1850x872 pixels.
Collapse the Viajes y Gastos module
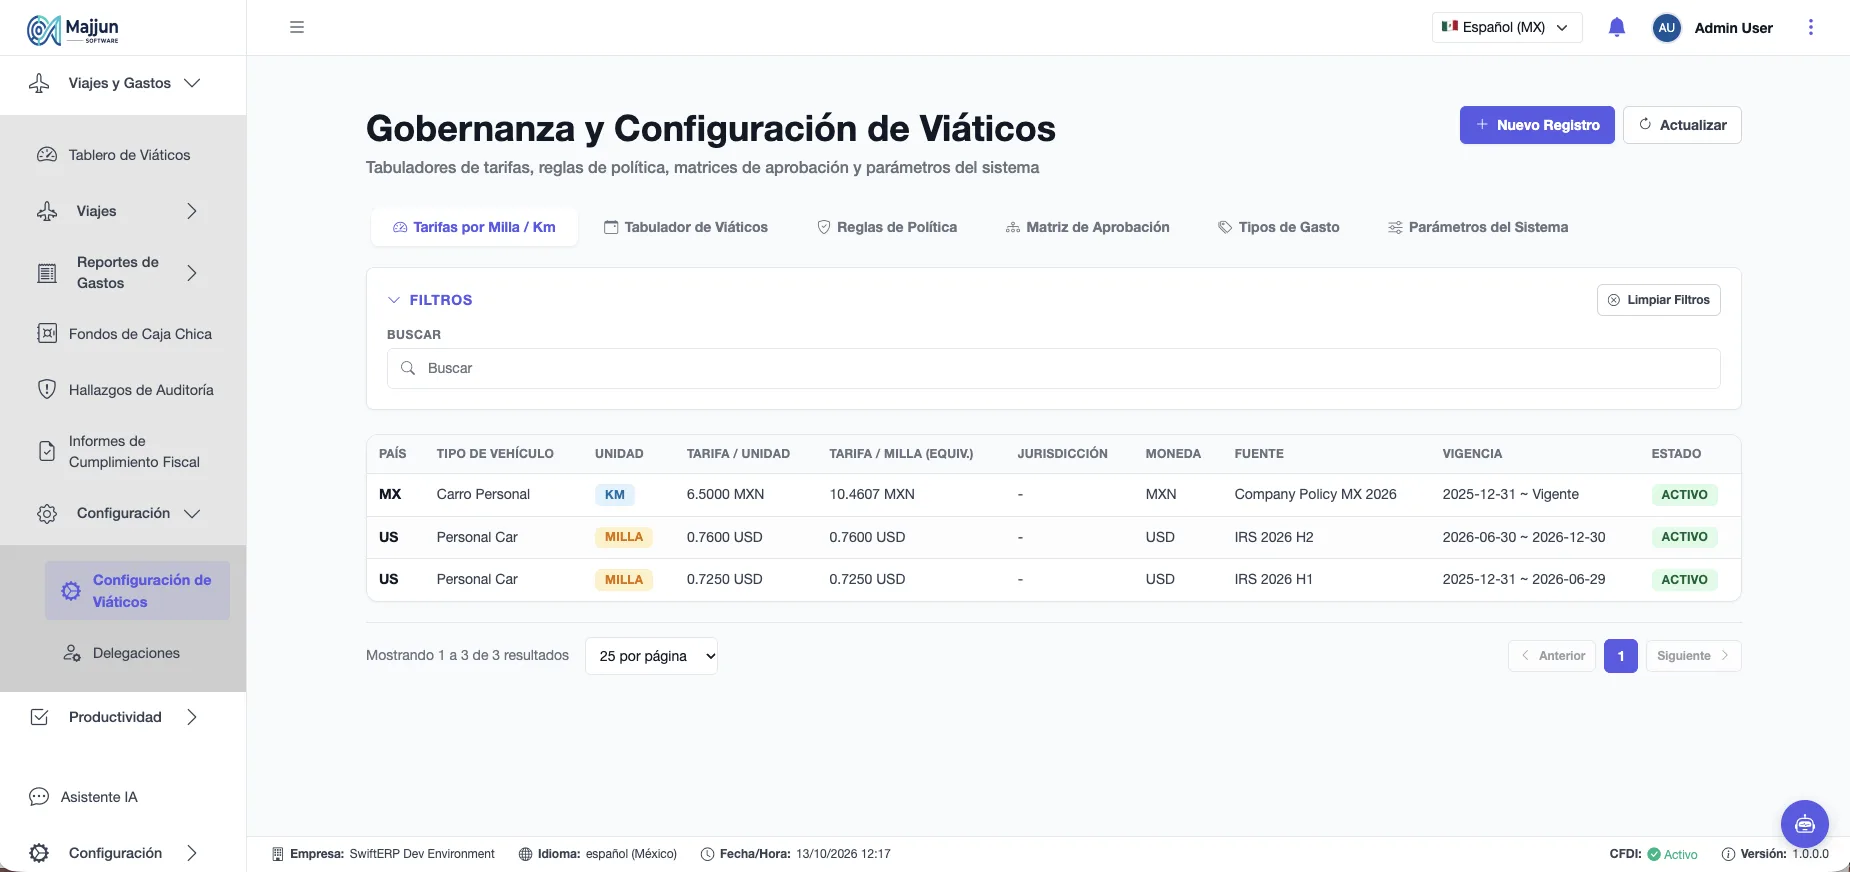193,83
